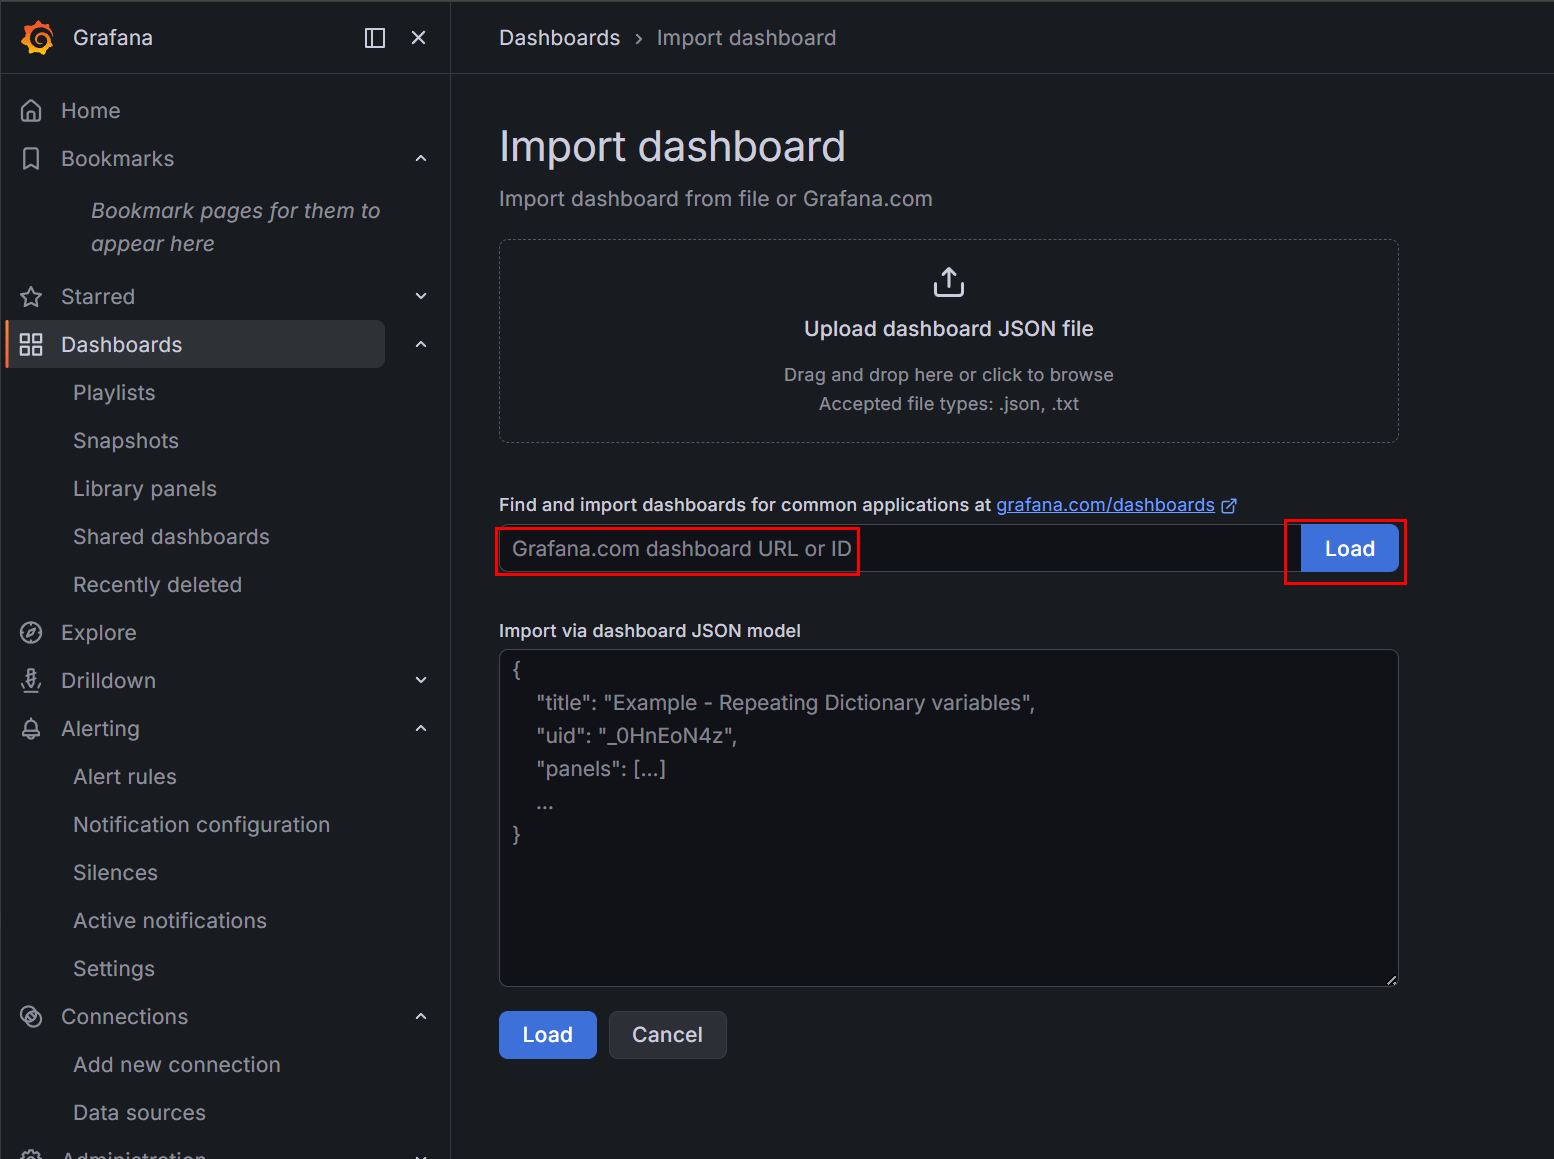Image resolution: width=1554 pixels, height=1159 pixels.
Task: Select Add new connection
Action: (x=177, y=1065)
